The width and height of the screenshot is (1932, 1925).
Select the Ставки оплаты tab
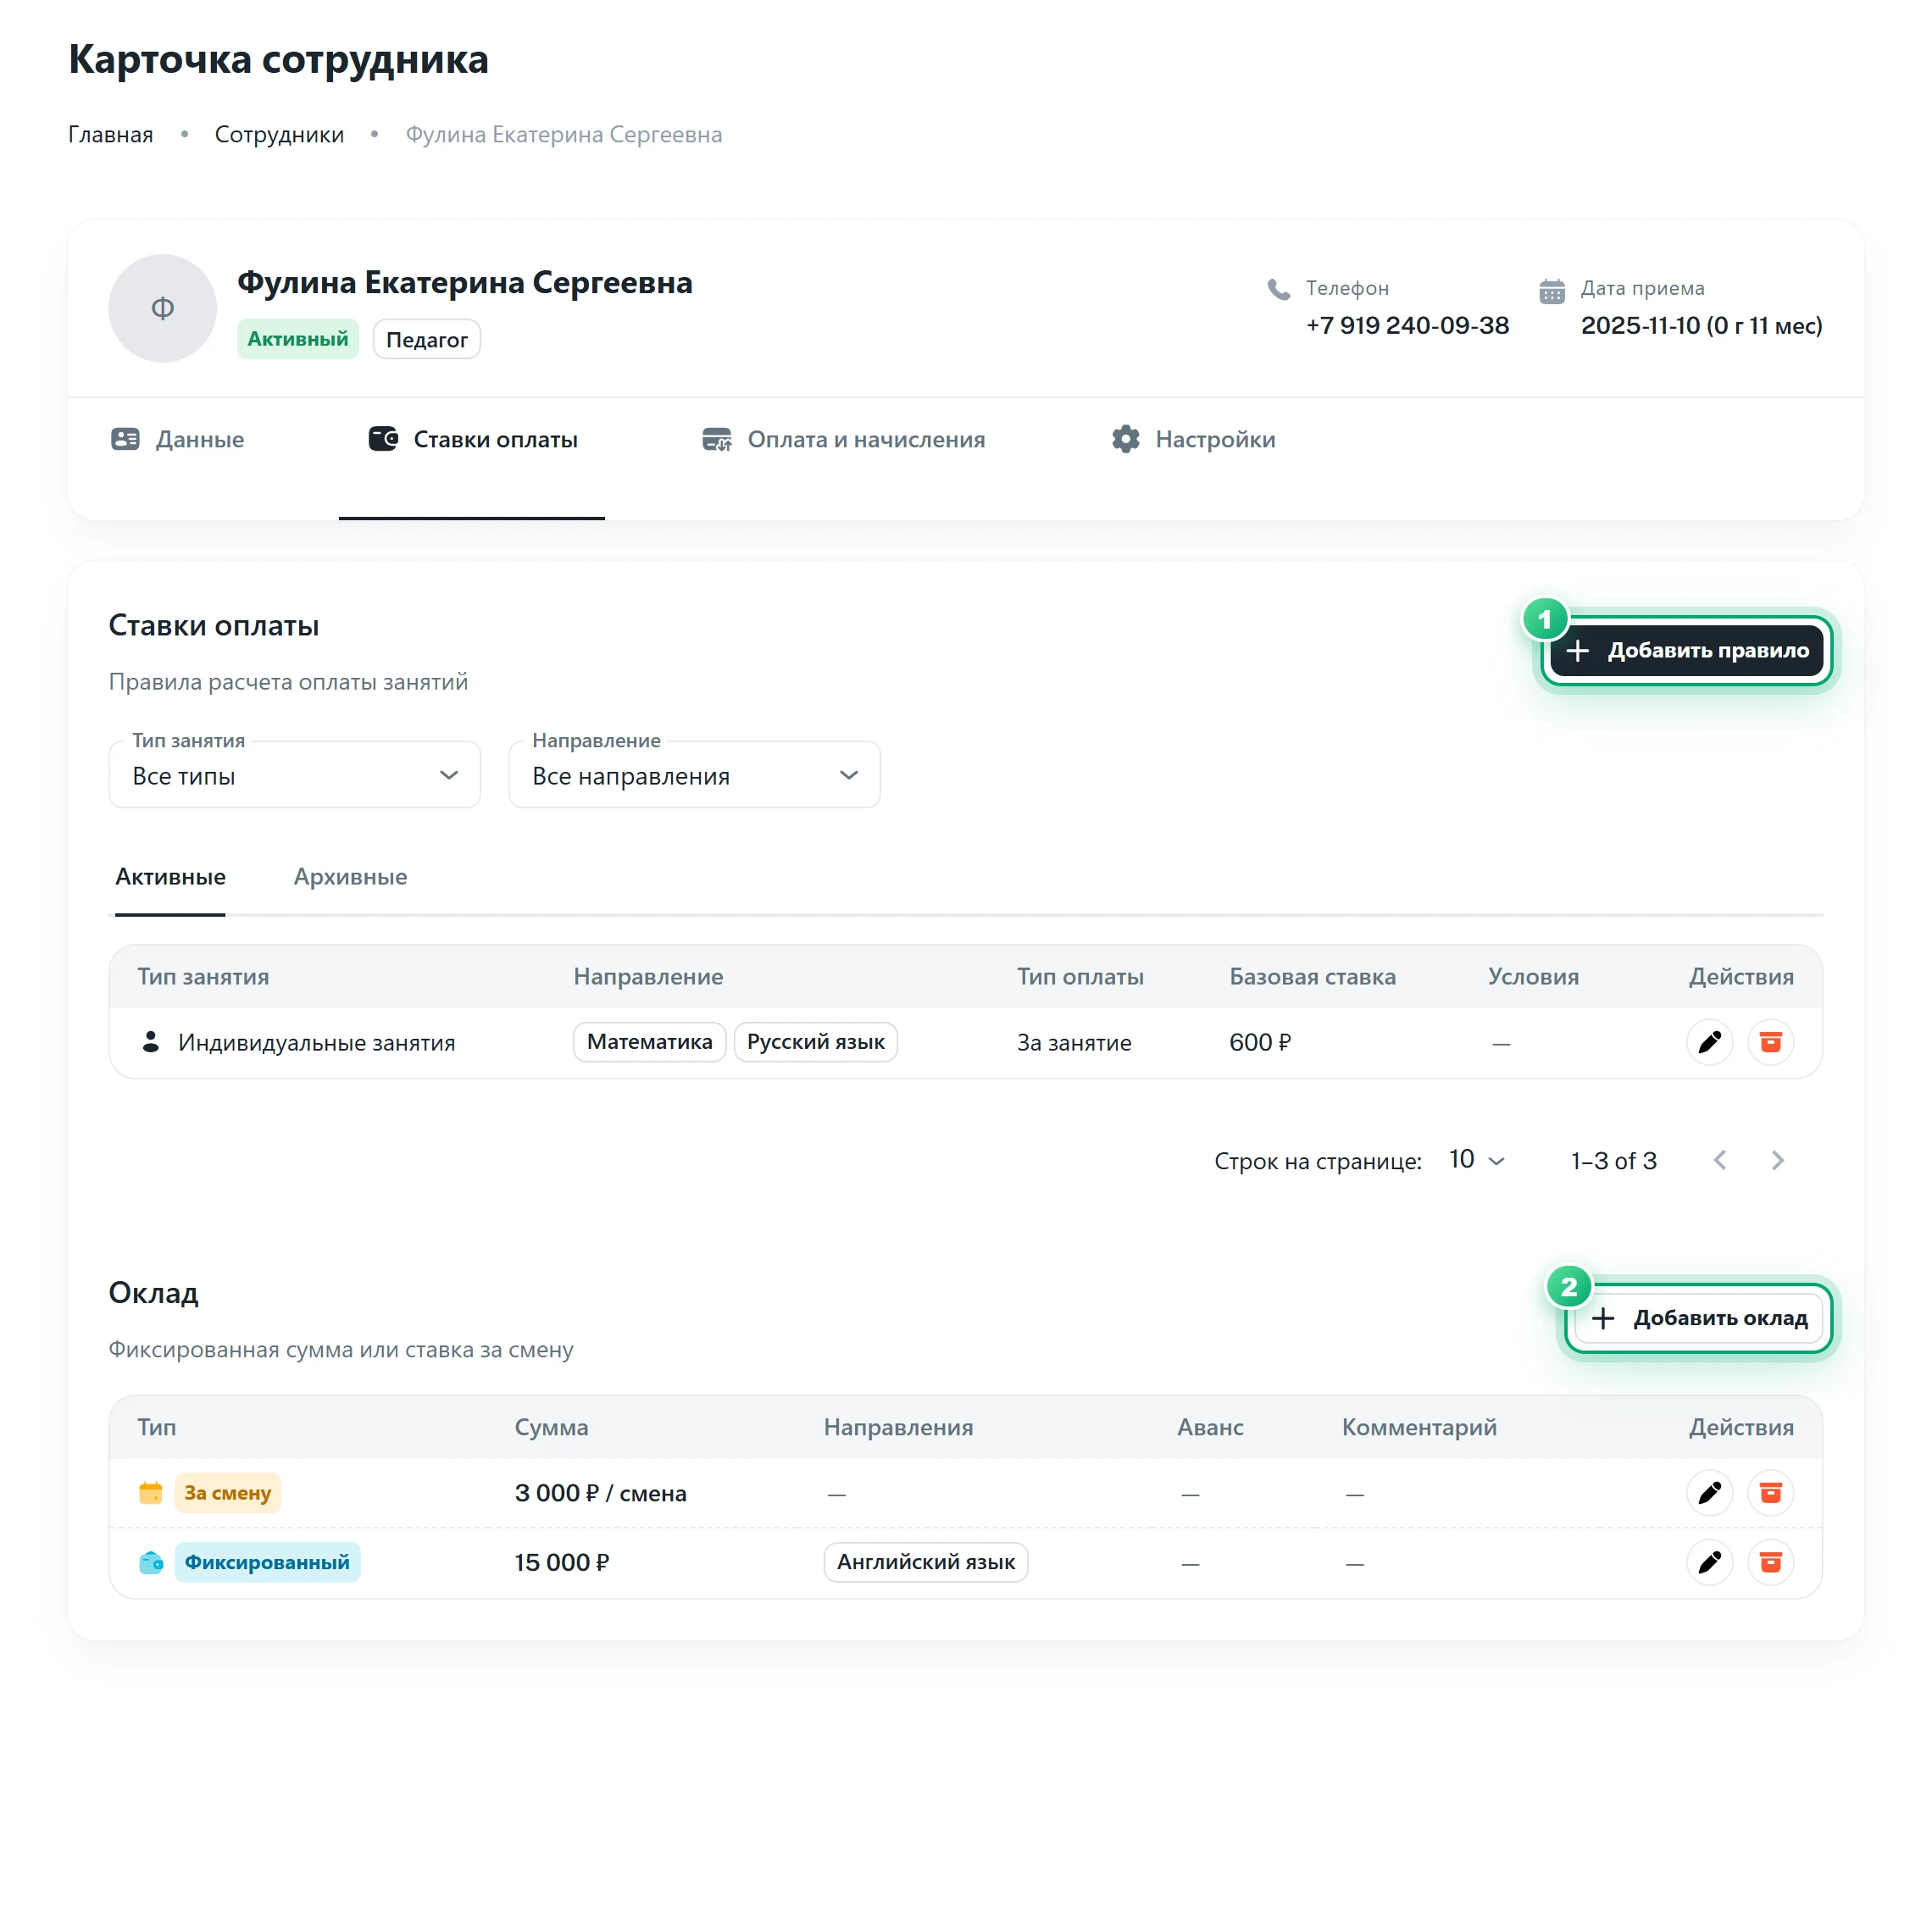point(472,439)
